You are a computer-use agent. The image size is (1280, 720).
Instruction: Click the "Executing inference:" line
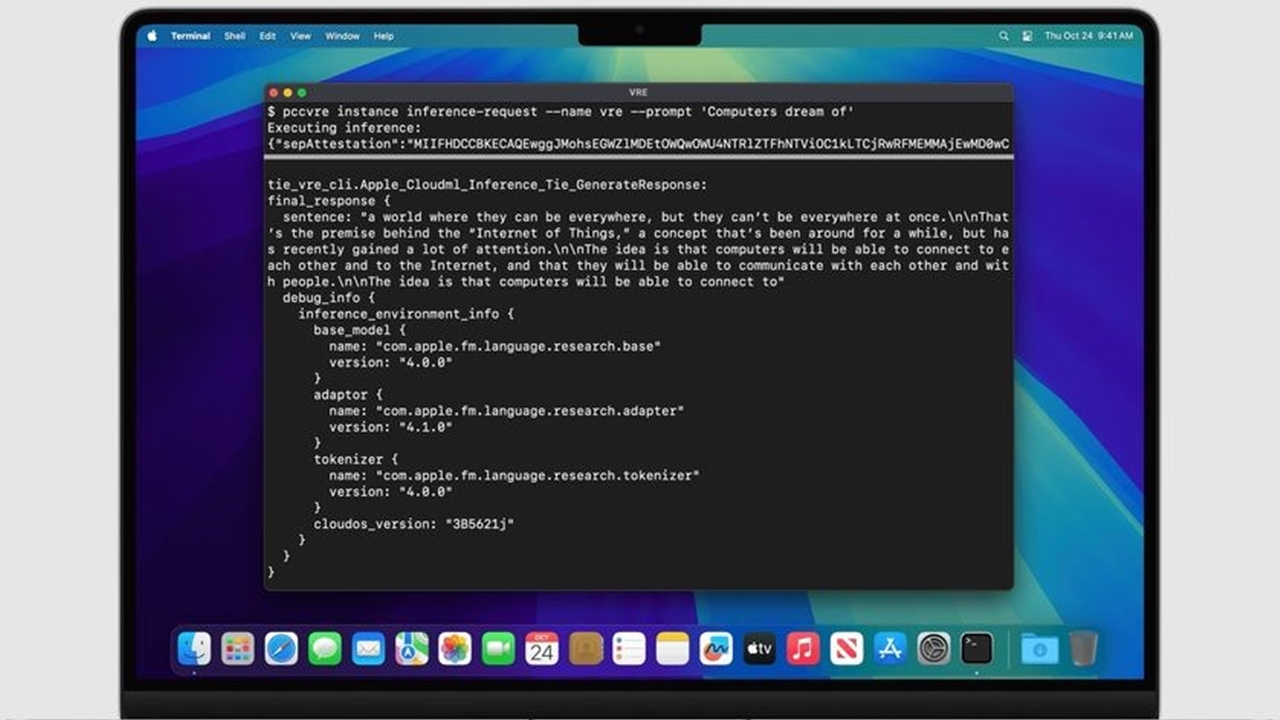[344, 128]
